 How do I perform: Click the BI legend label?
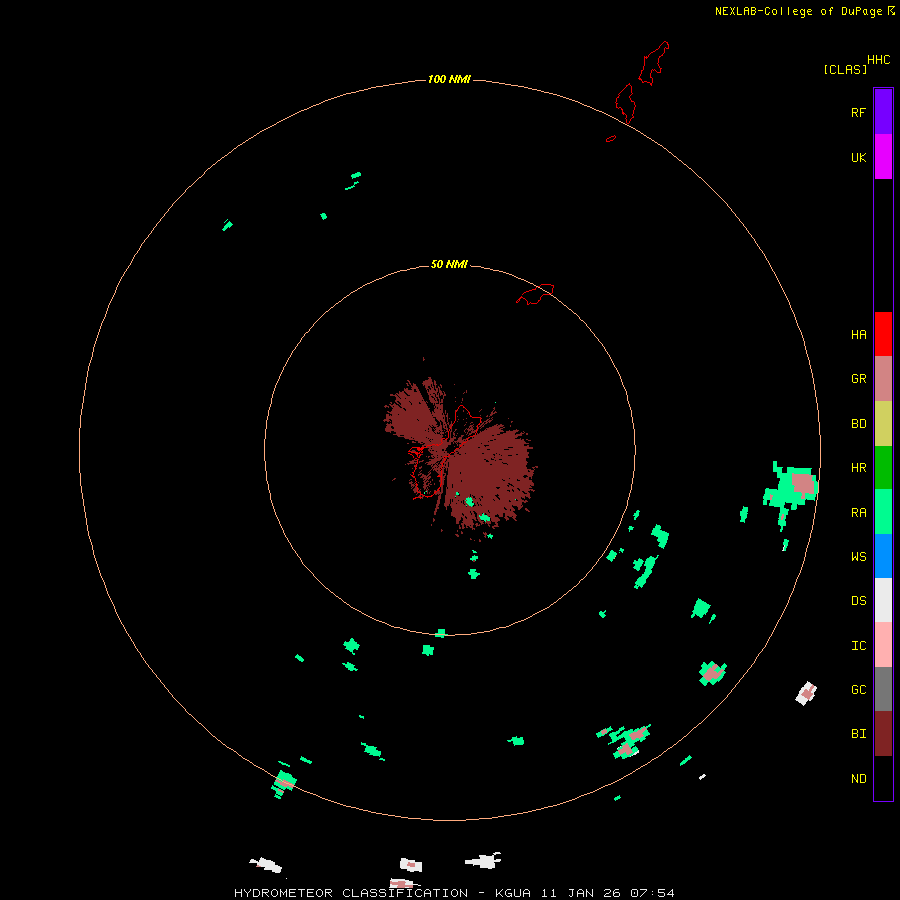pos(858,734)
